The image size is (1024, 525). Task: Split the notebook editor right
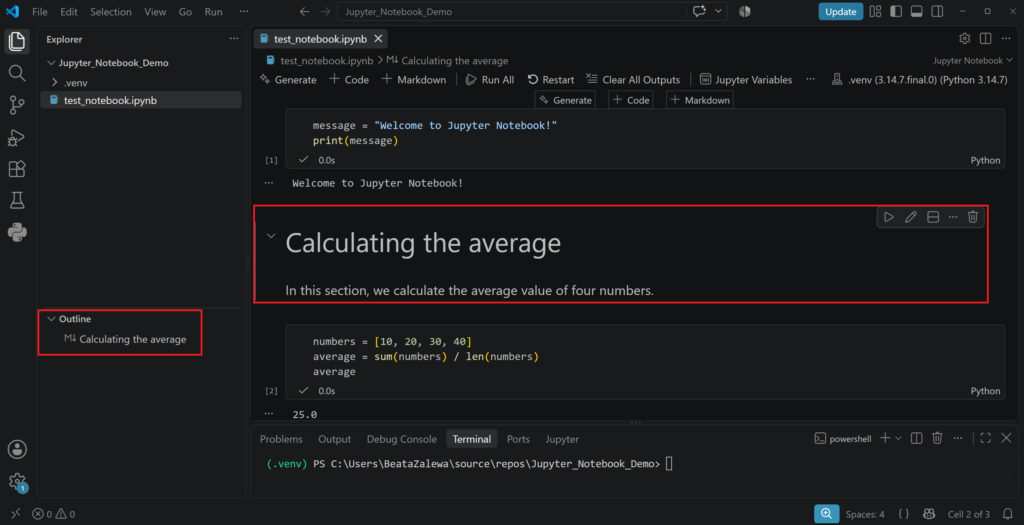[985, 39]
